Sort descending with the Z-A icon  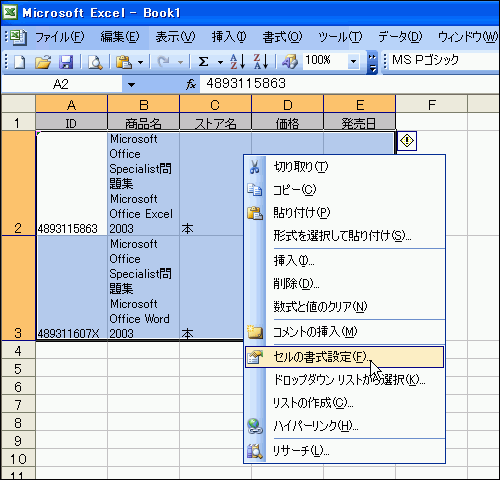(261, 62)
